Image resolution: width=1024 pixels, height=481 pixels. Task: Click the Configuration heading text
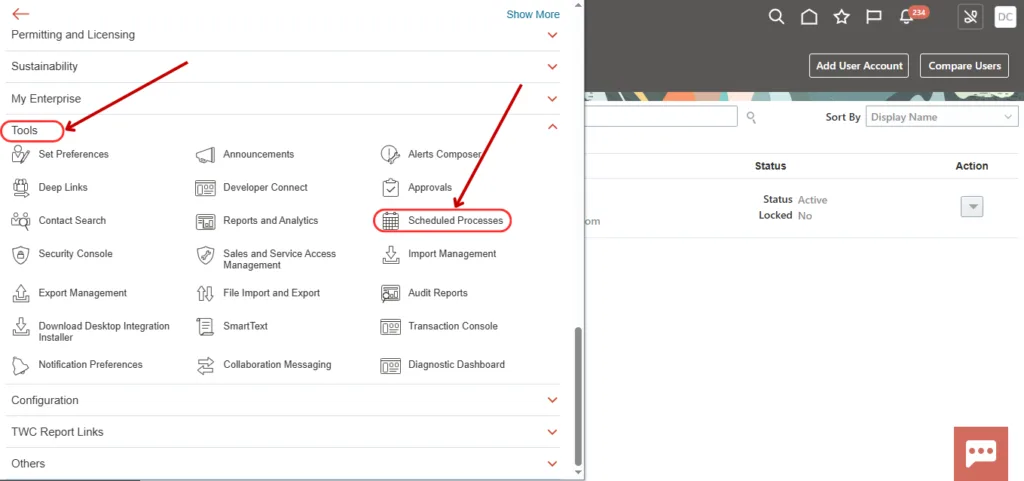(45, 400)
